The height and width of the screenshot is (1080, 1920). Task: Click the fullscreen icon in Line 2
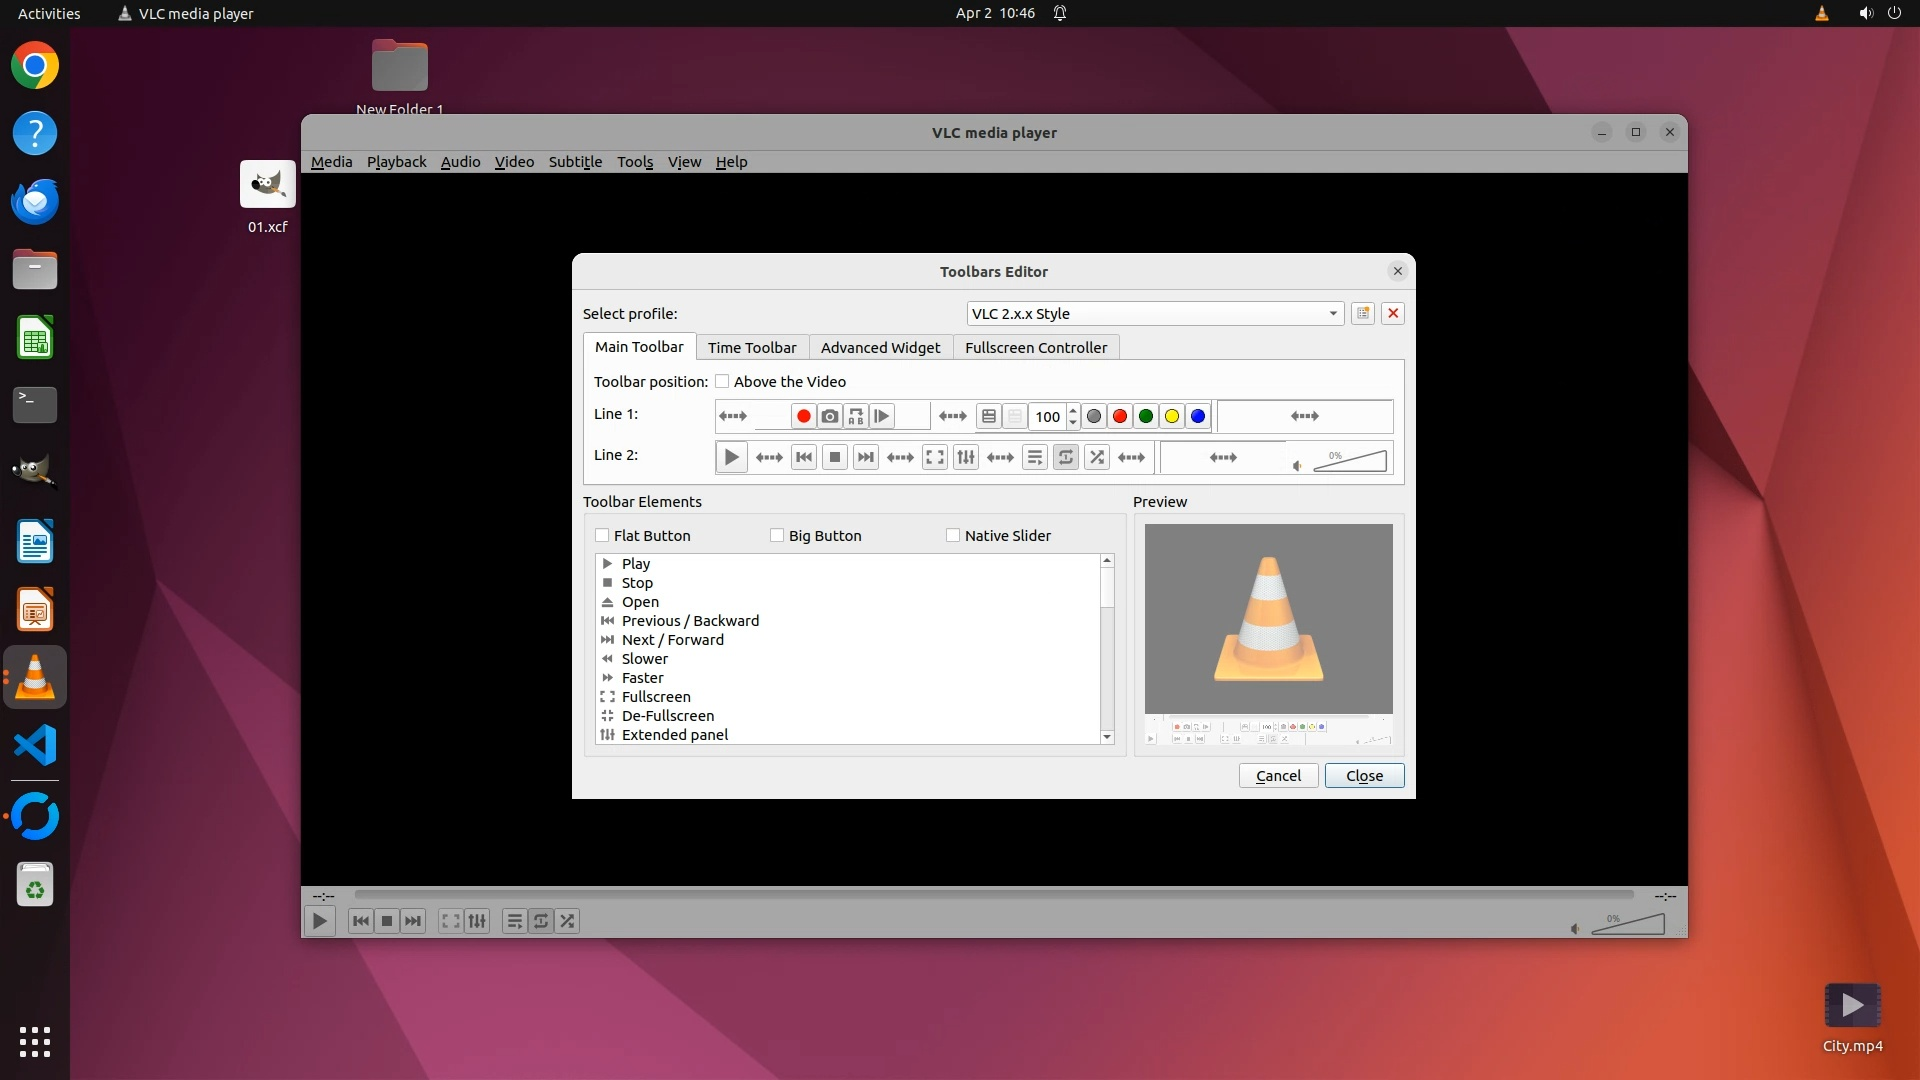(x=935, y=457)
